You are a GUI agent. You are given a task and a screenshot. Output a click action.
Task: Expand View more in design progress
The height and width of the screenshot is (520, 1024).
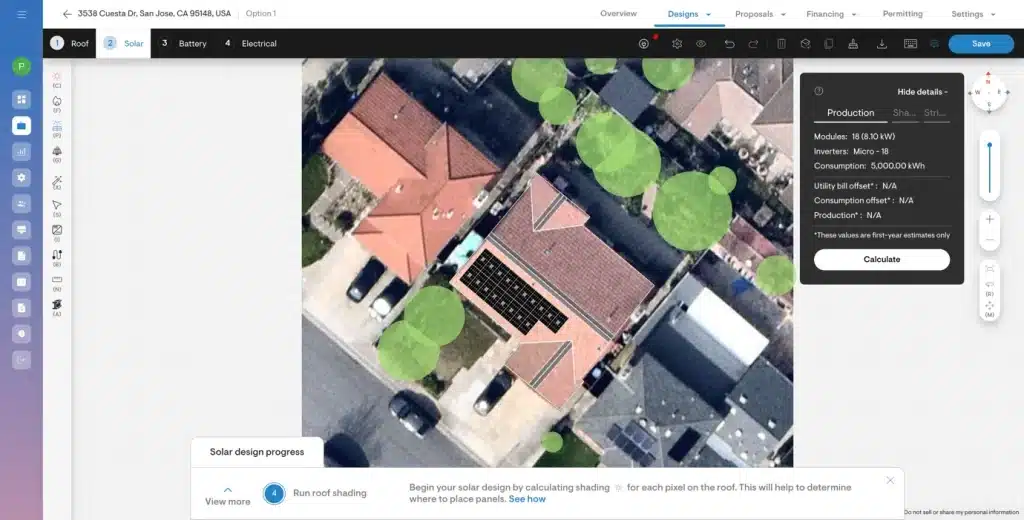[228, 496]
